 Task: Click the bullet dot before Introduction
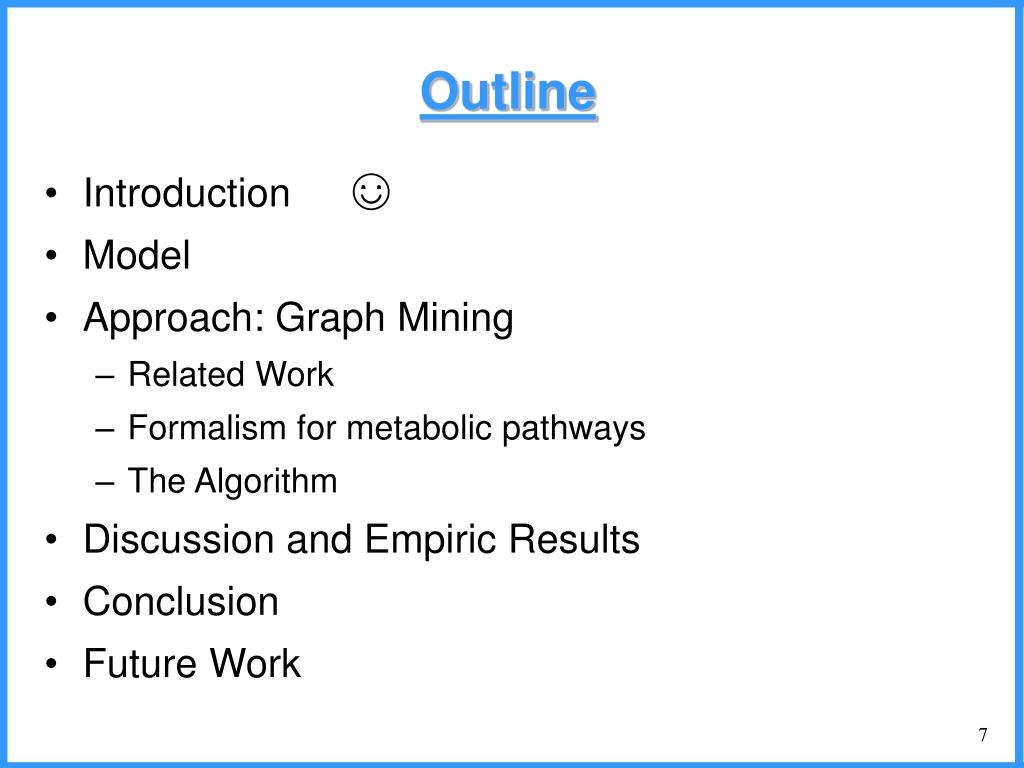52,194
